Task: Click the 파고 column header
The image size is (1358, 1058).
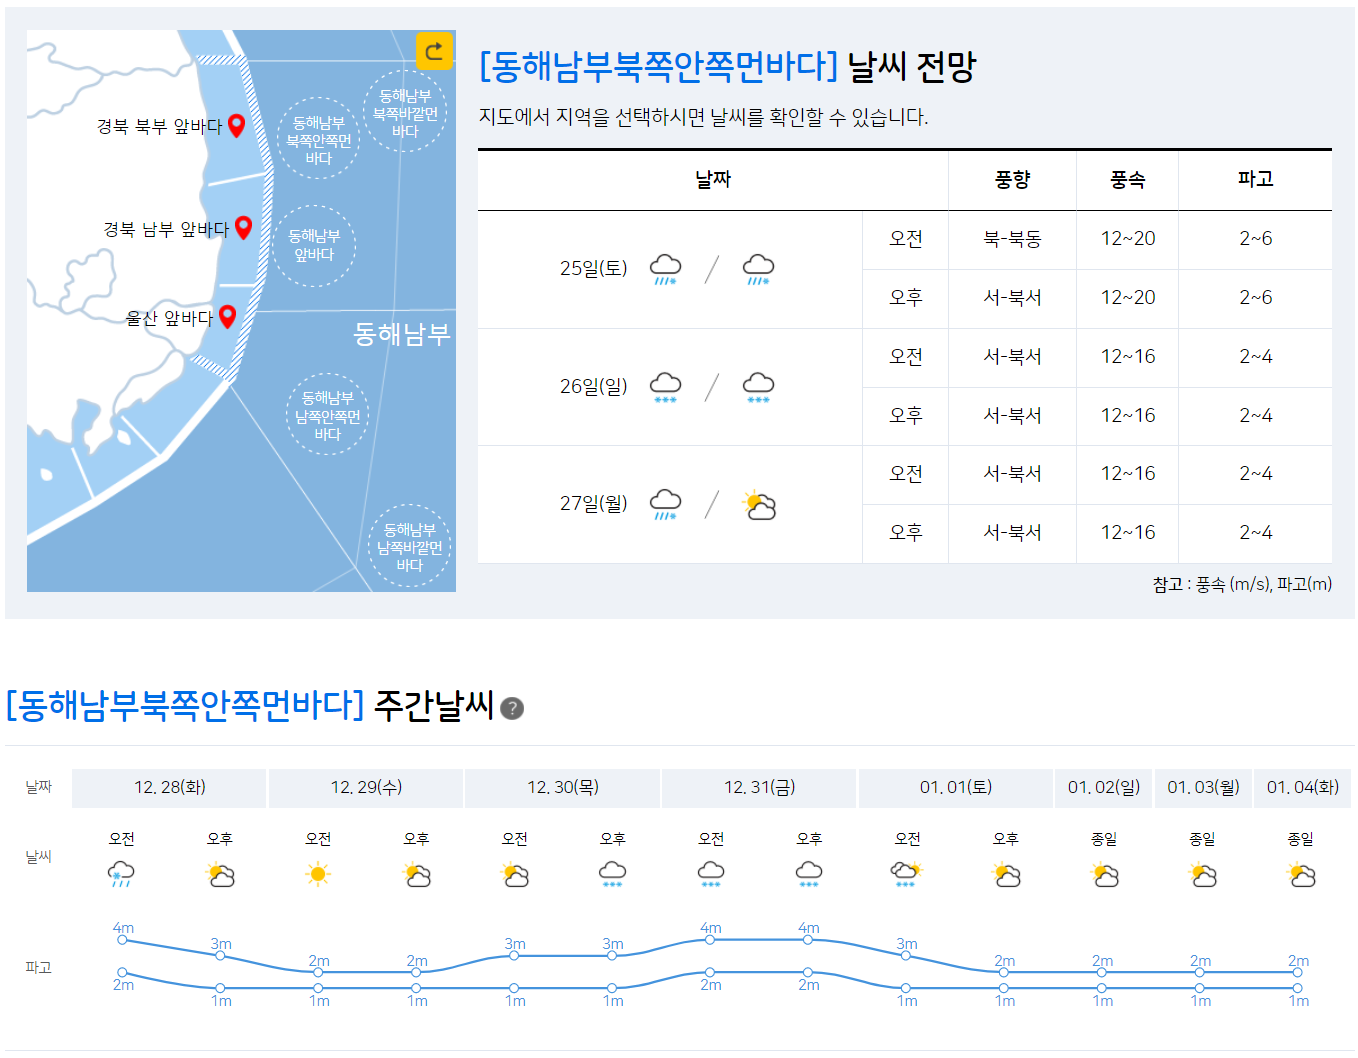Action: tap(1255, 180)
